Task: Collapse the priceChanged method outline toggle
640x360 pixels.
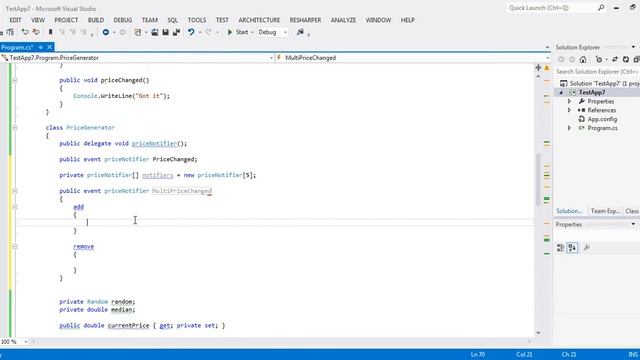Action: [15, 80]
